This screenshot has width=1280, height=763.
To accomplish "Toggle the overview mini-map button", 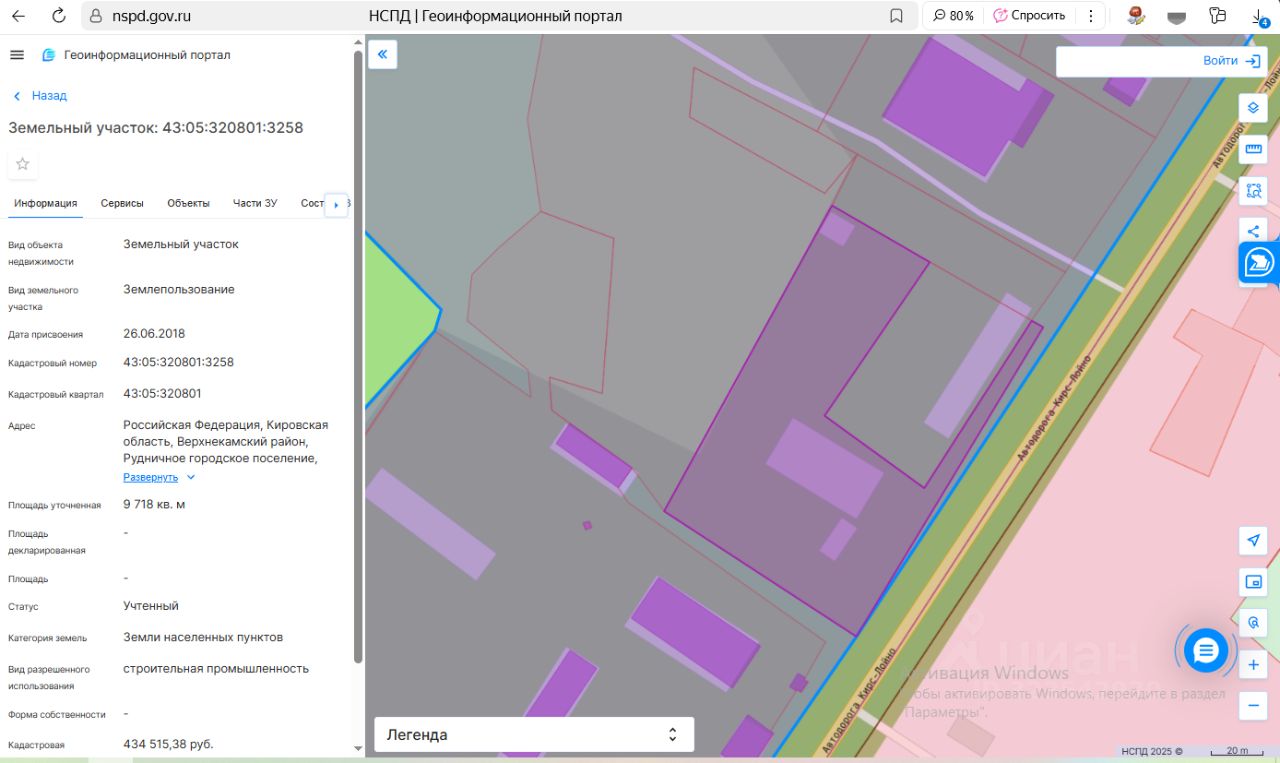I will (1253, 582).
